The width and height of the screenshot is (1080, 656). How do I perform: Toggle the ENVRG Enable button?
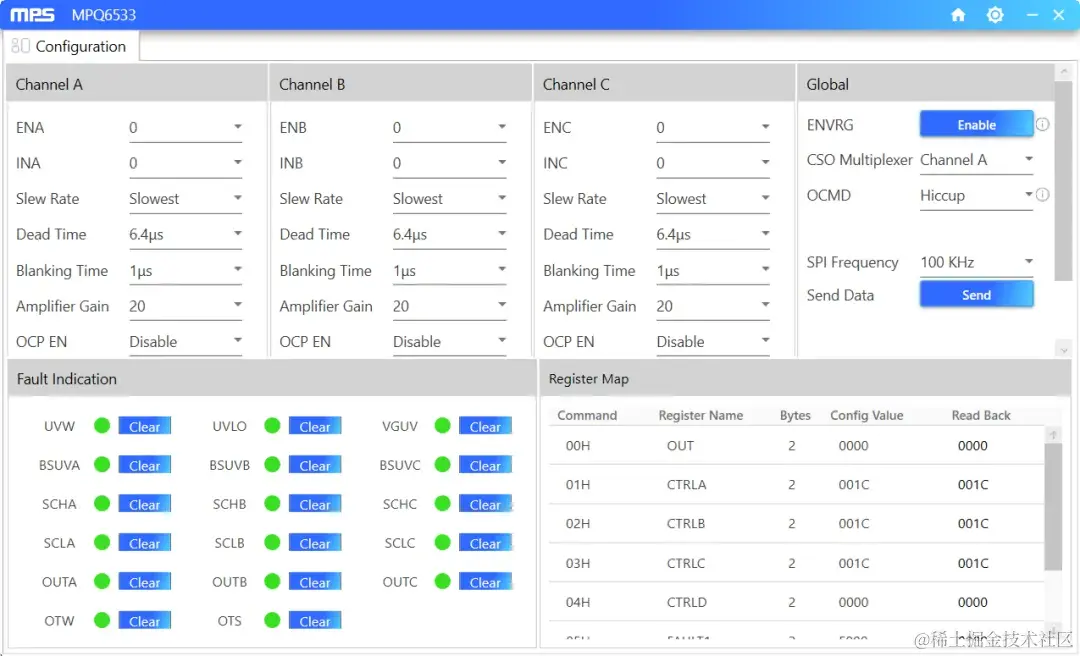976,125
